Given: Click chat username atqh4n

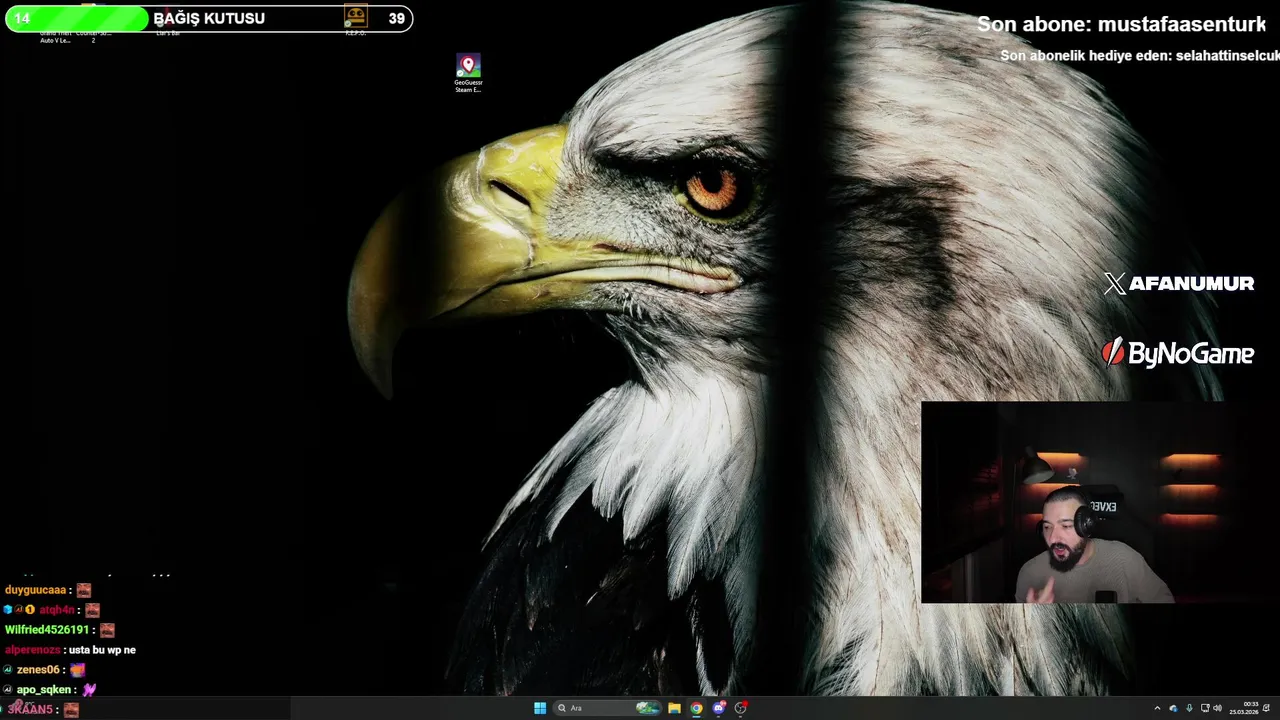Looking at the screenshot, I should (x=57, y=610).
